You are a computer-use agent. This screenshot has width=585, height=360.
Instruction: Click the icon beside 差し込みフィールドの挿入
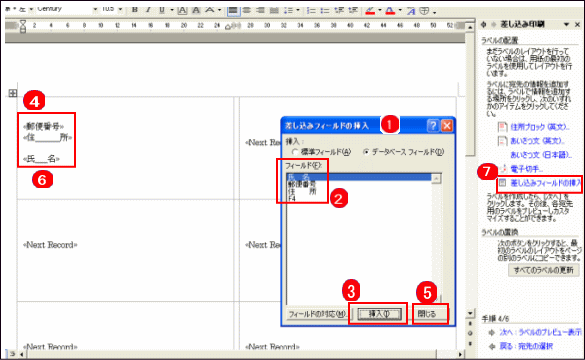[x=503, y=183]
